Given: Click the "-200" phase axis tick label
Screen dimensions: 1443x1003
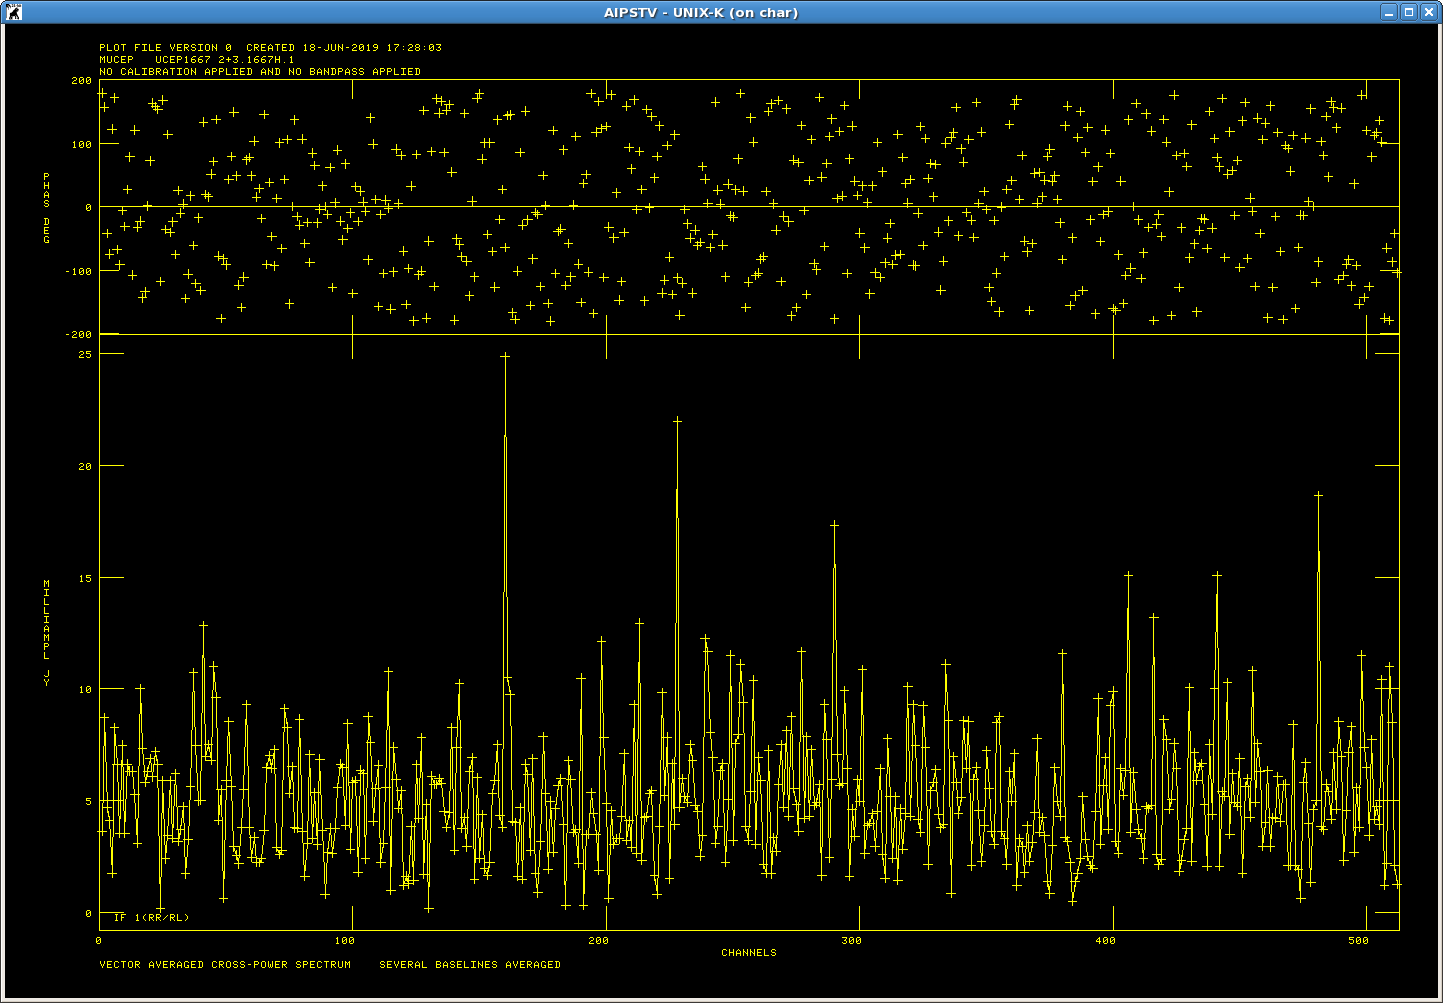Looking at the screenshot, I should pyautogui.click(x=78, y=335).
